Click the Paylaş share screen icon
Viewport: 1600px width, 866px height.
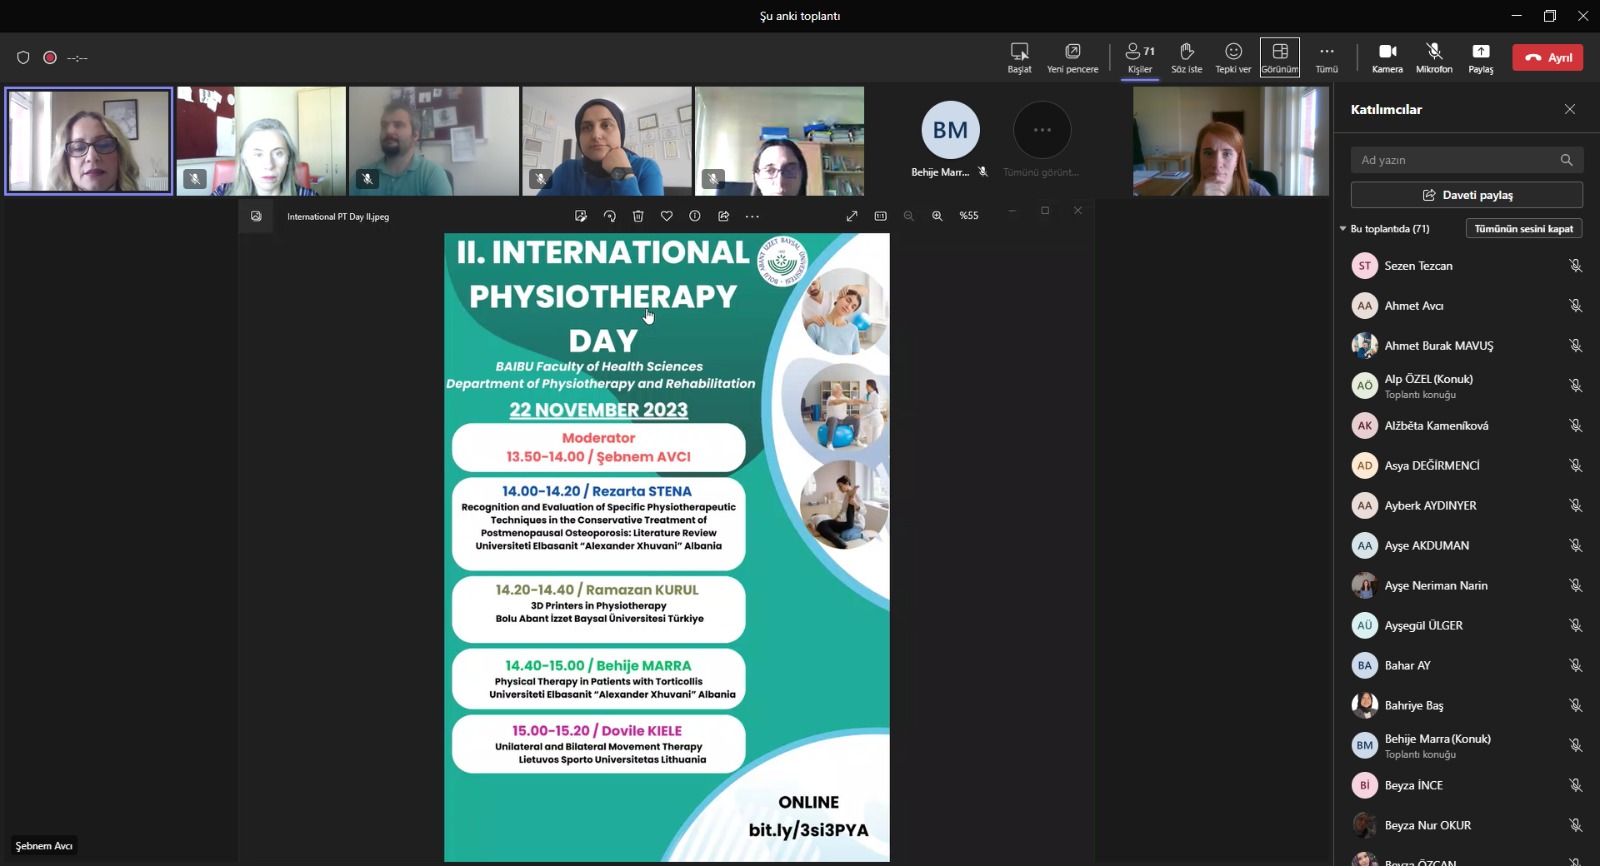(x=1480, y=57)
